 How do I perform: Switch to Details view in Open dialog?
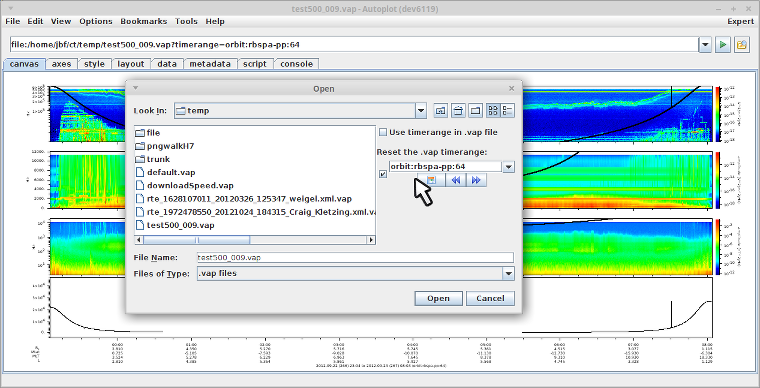[507, 110]
